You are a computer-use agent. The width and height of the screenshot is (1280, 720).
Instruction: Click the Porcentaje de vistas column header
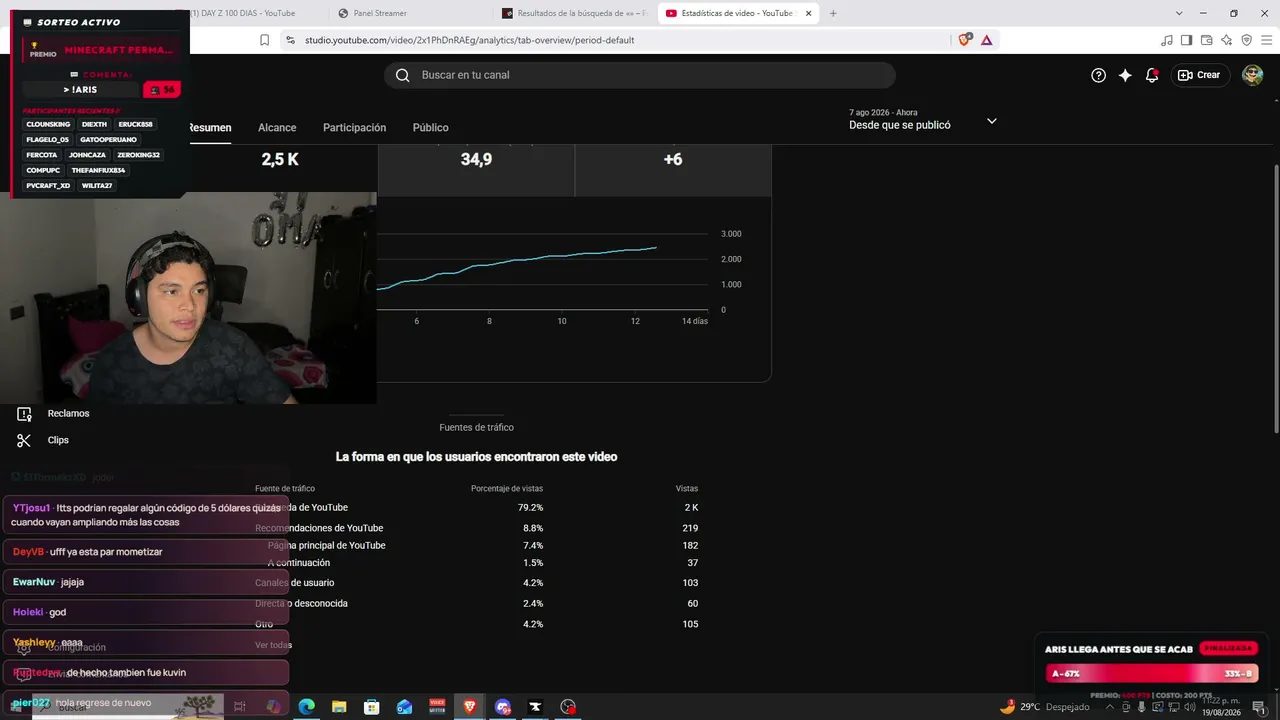coord(507,489)
